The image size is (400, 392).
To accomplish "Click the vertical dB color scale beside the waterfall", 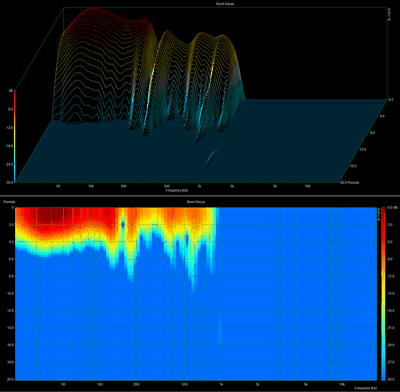I will 14,136.
